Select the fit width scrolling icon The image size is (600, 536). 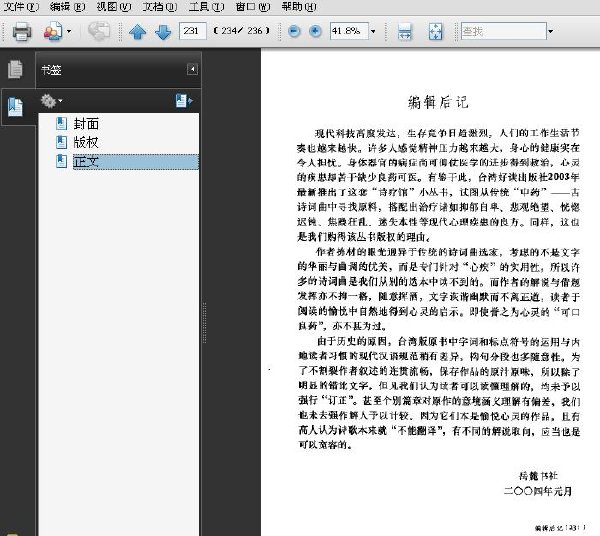click(x=404, y=31)
